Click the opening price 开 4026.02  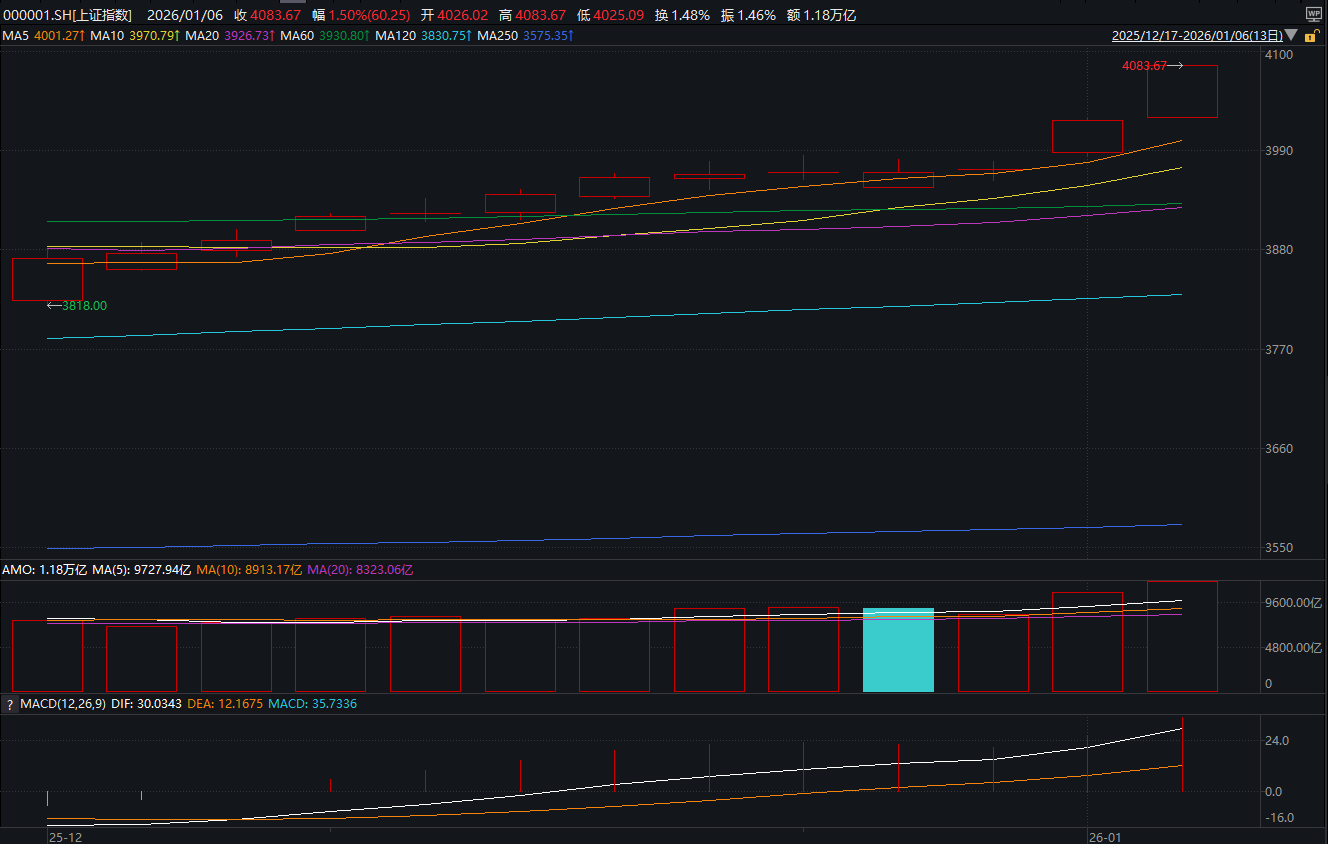[455, 15]
